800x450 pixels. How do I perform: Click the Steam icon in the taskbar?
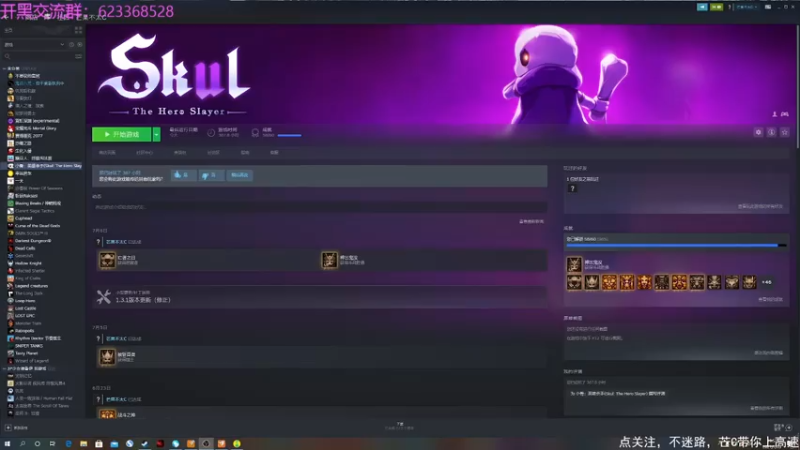tap(145, 444)
